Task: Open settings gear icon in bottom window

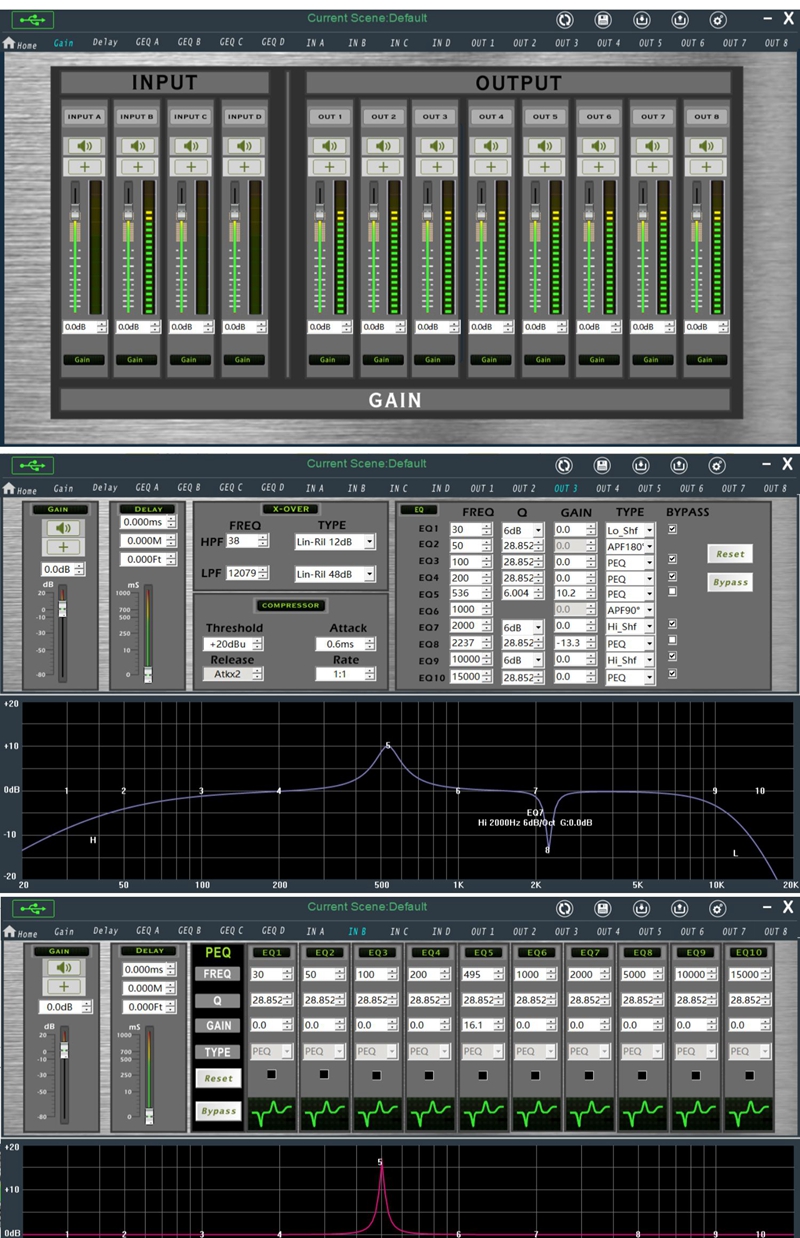Action: pos(718,908)
